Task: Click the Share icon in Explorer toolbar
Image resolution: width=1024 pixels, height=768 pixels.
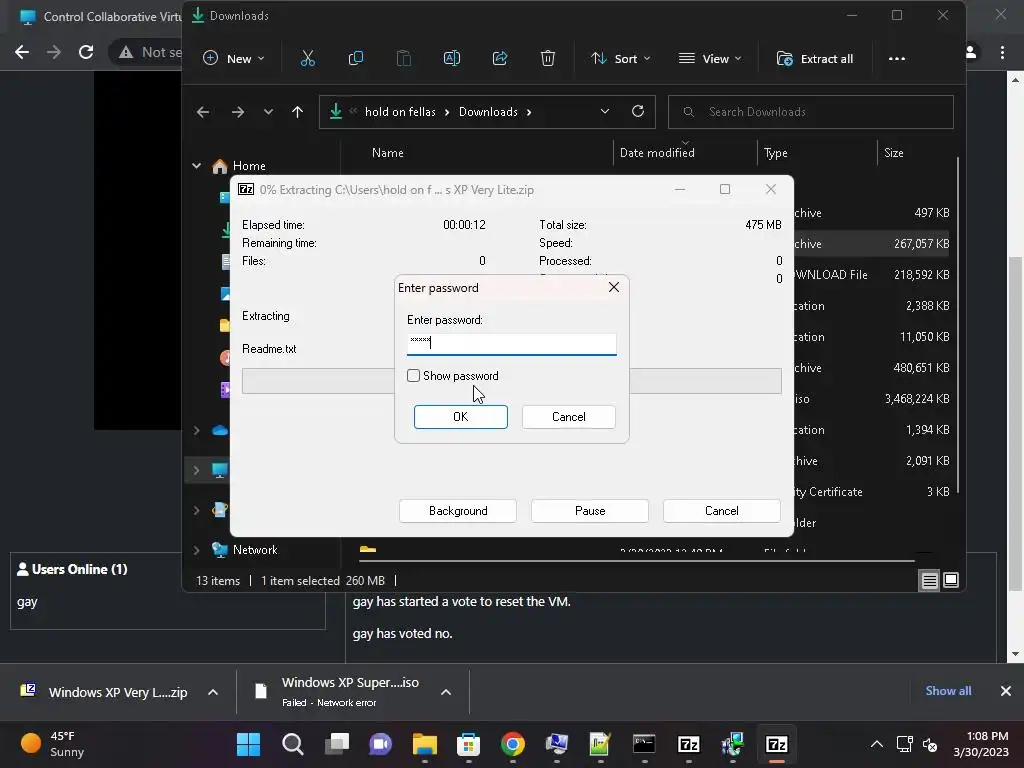Action: (500, 59)
